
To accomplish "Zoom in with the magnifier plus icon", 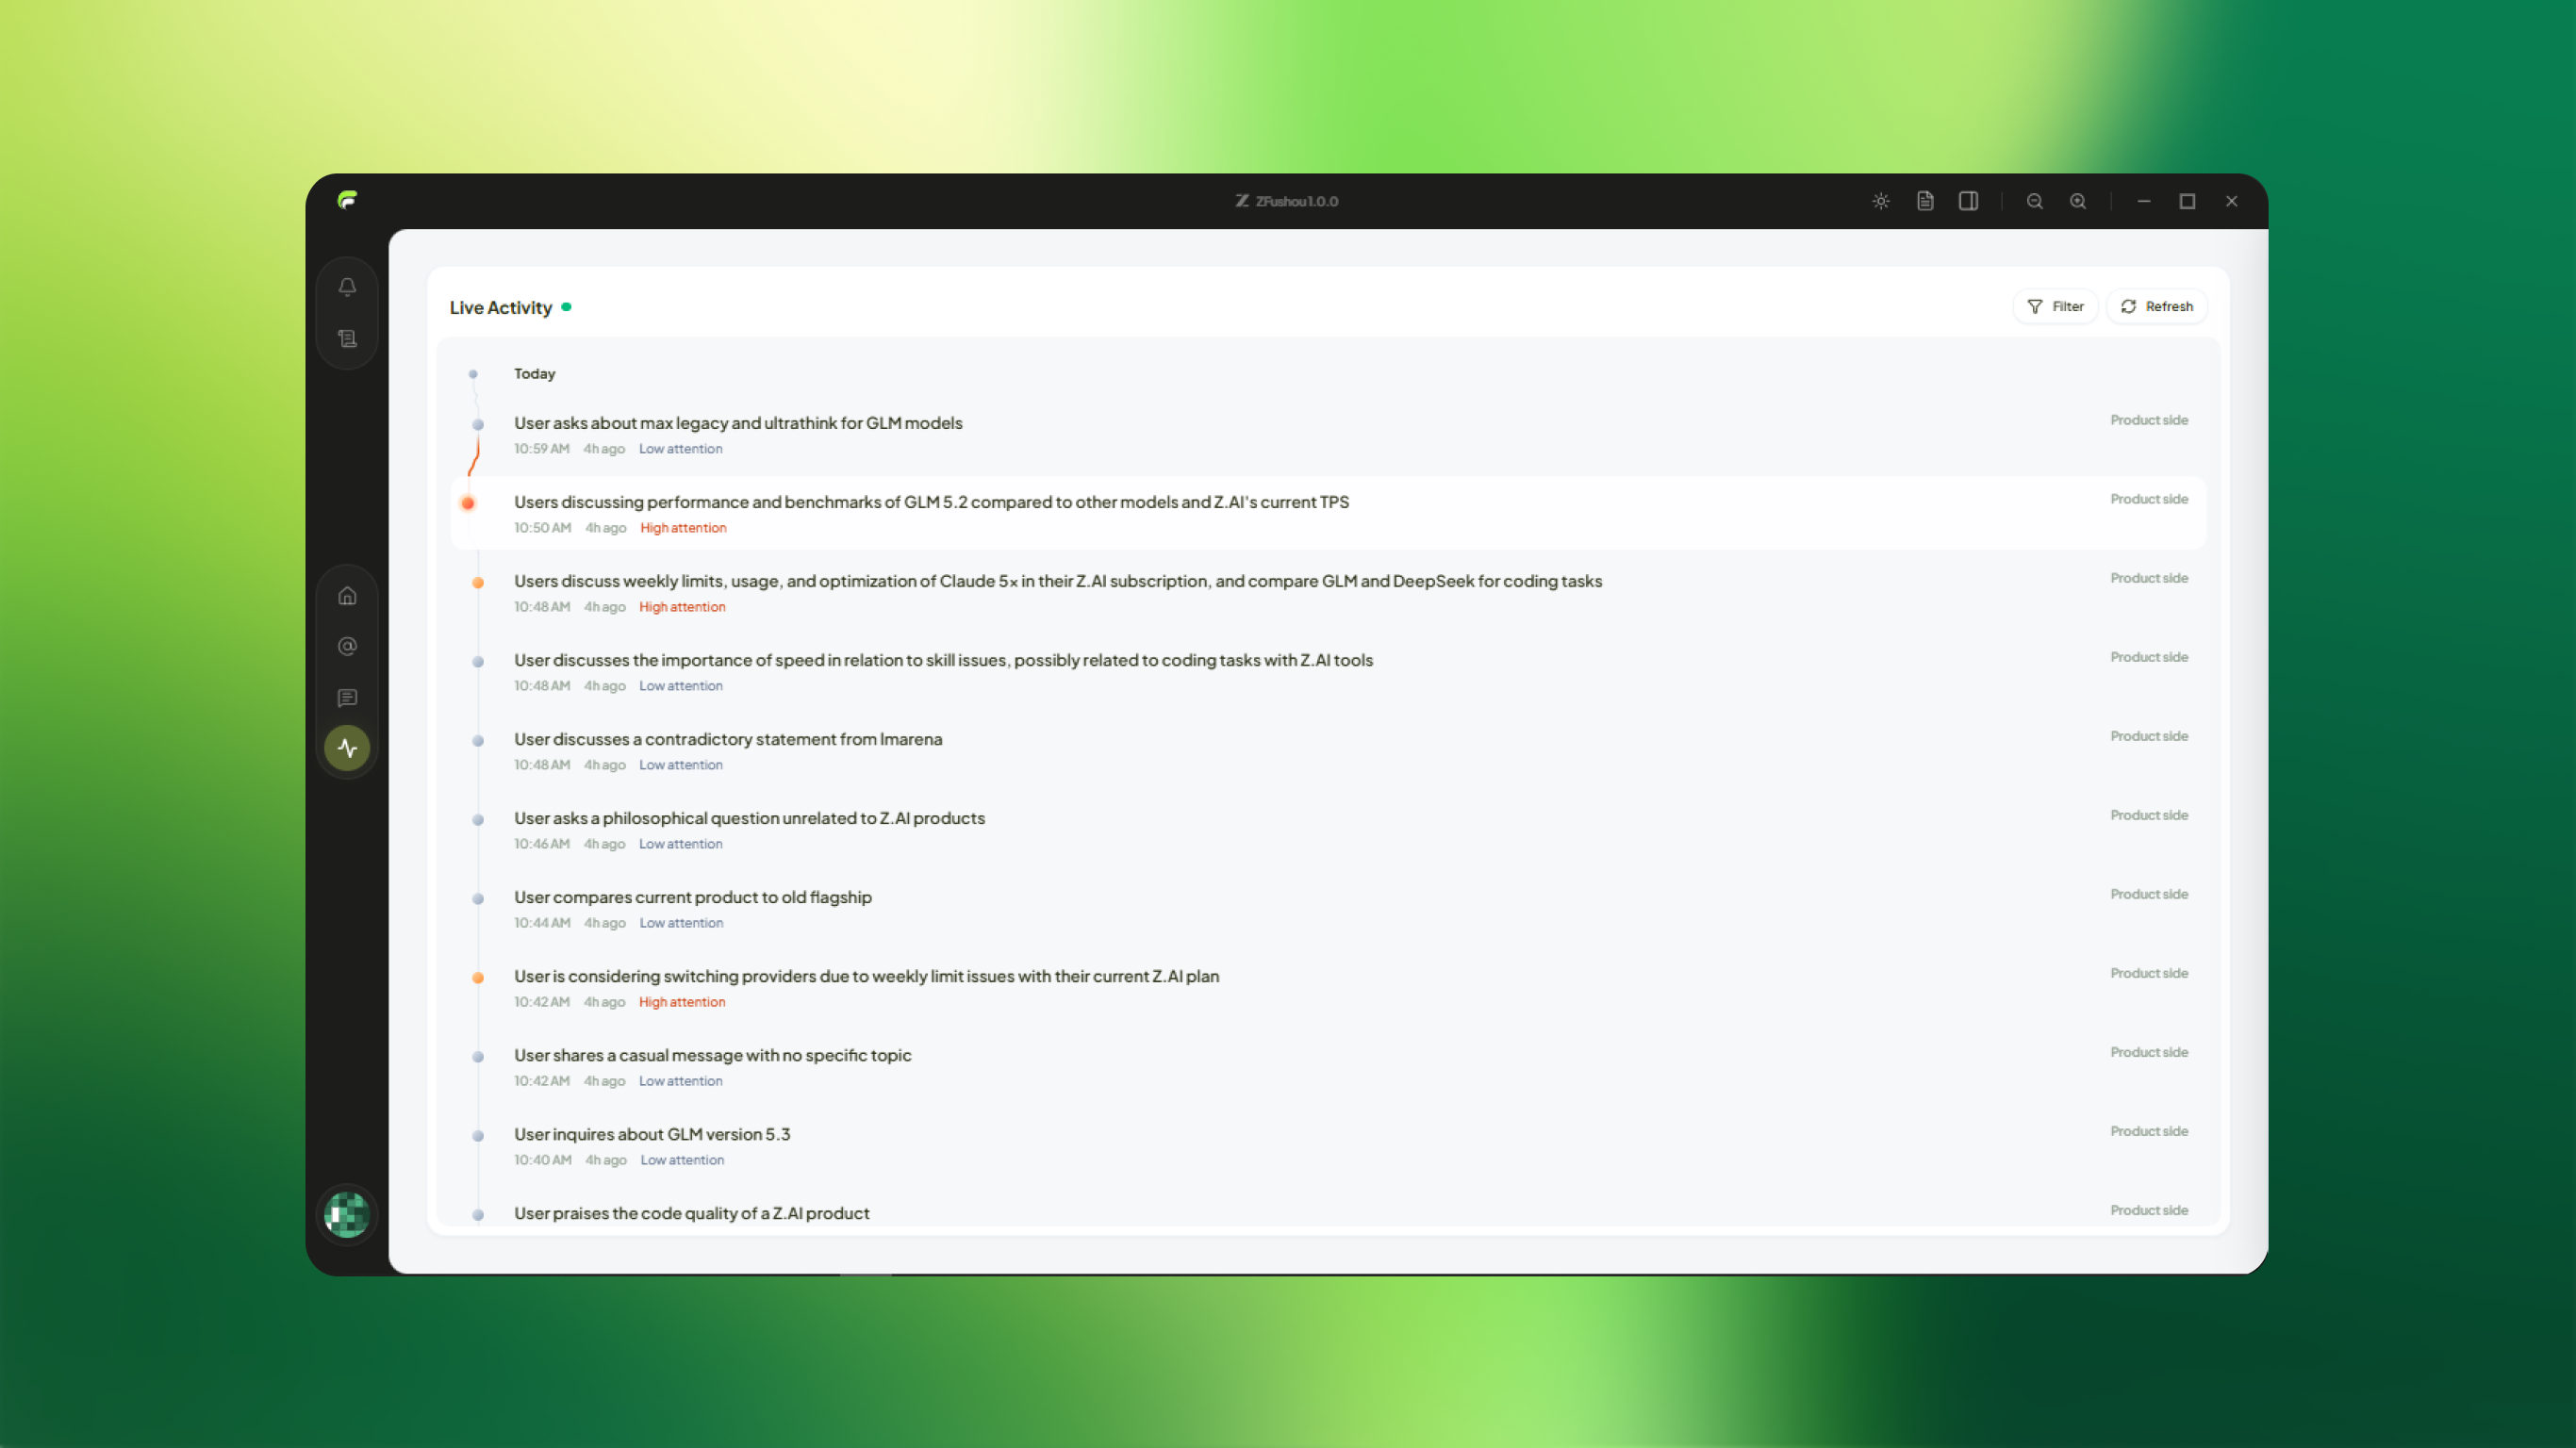I will (2078, 201).
